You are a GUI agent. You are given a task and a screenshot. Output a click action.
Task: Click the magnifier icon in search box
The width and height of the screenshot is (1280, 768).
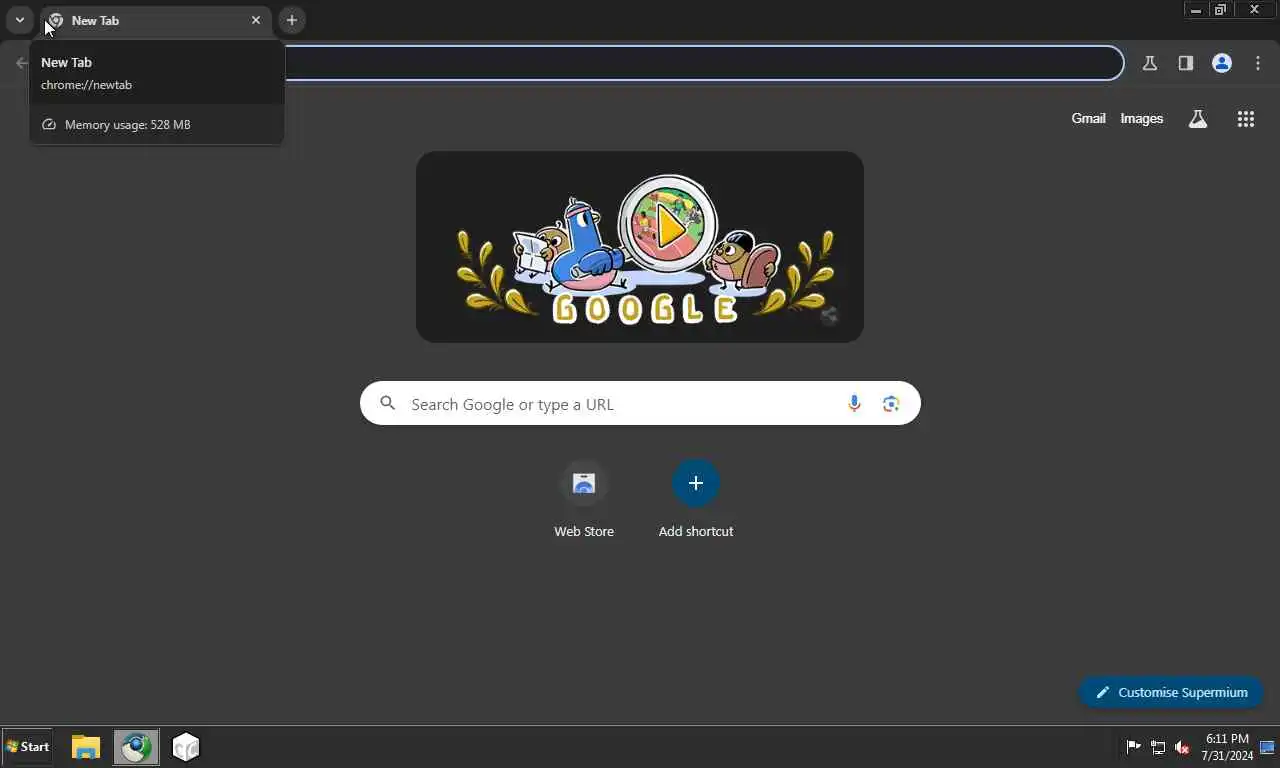click(x=388, y=404)
